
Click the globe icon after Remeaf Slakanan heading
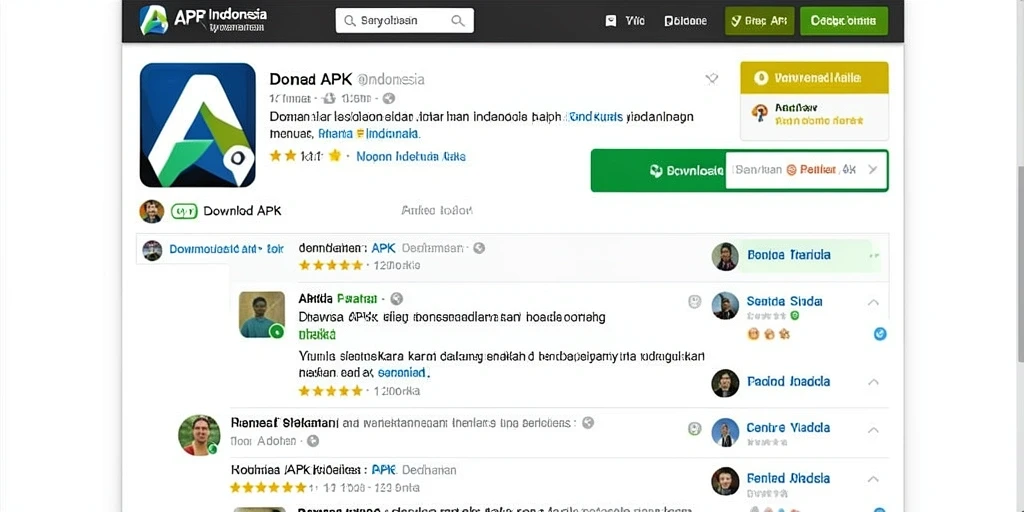click(x=588, y=423)
